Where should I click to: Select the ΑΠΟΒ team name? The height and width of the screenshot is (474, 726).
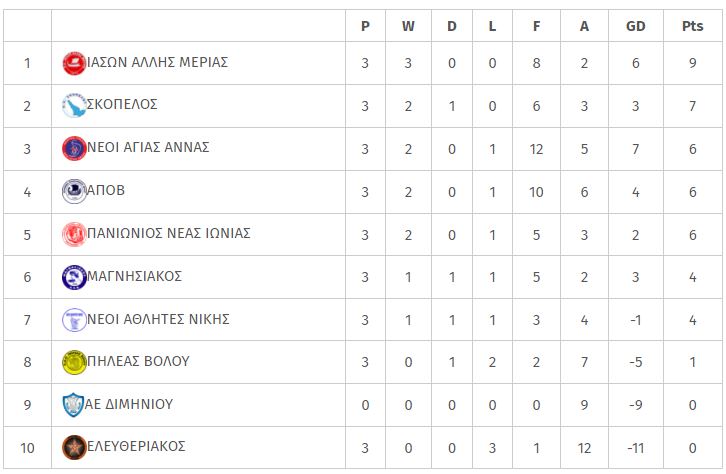click(x=106, y=190)
